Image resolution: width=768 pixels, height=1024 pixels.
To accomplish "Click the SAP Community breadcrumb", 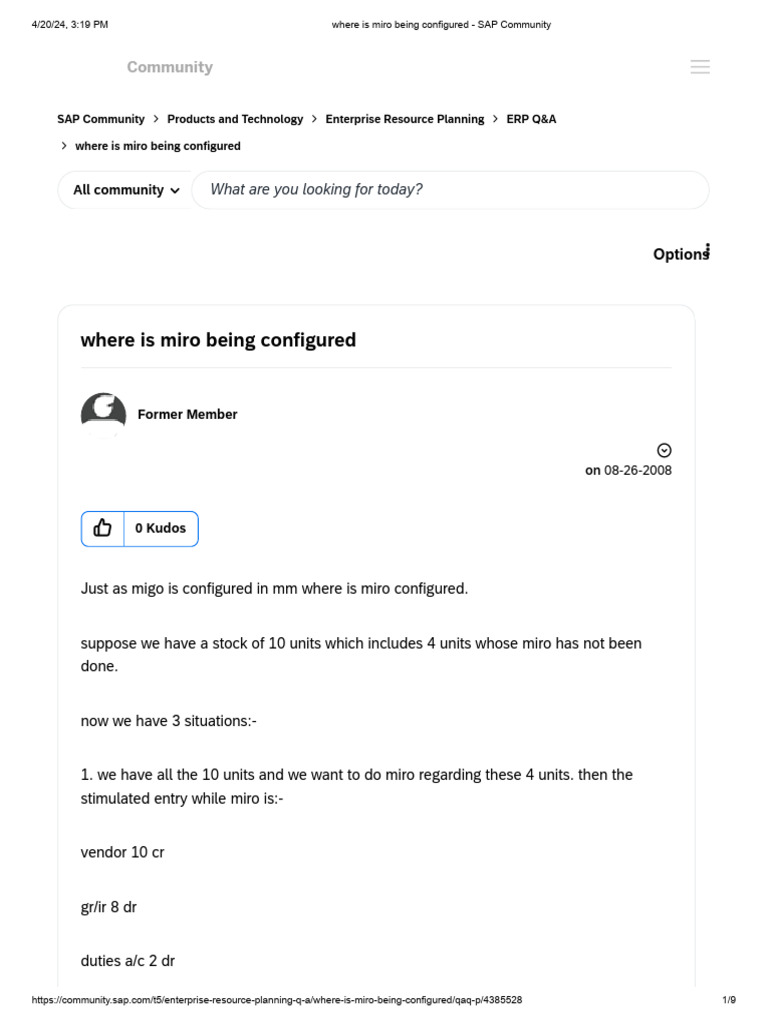I will click(x=101, y=119).
